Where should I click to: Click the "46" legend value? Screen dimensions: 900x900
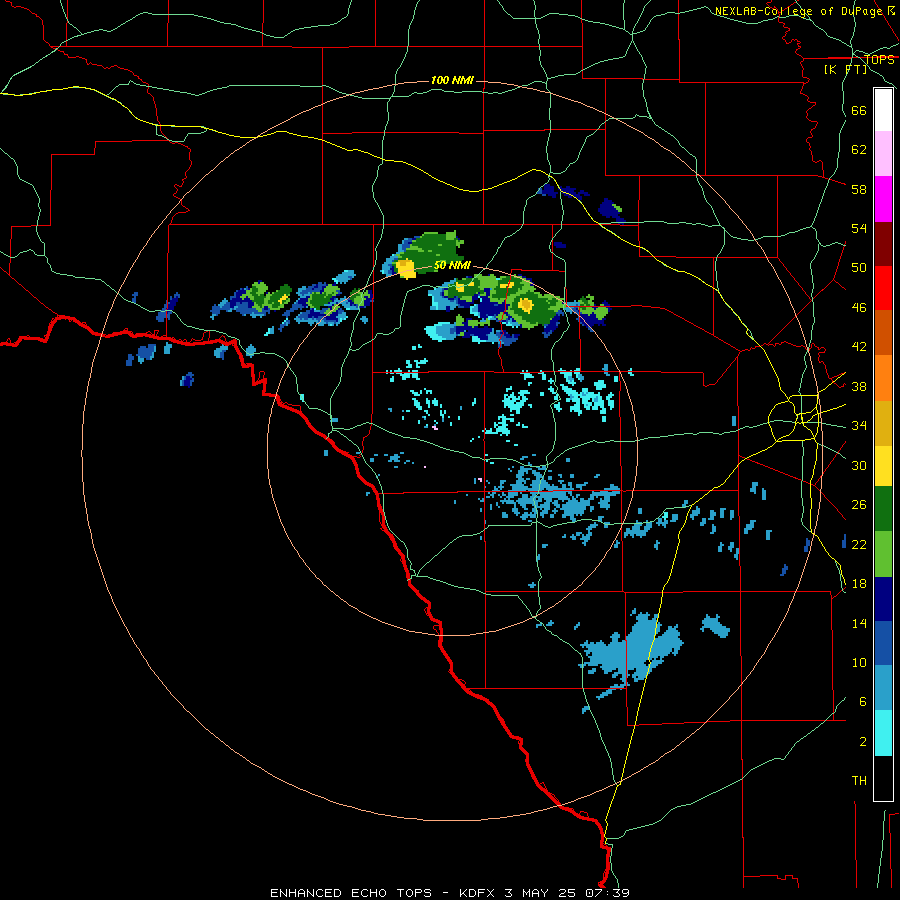pyautogui.click(x=859, y=308)
